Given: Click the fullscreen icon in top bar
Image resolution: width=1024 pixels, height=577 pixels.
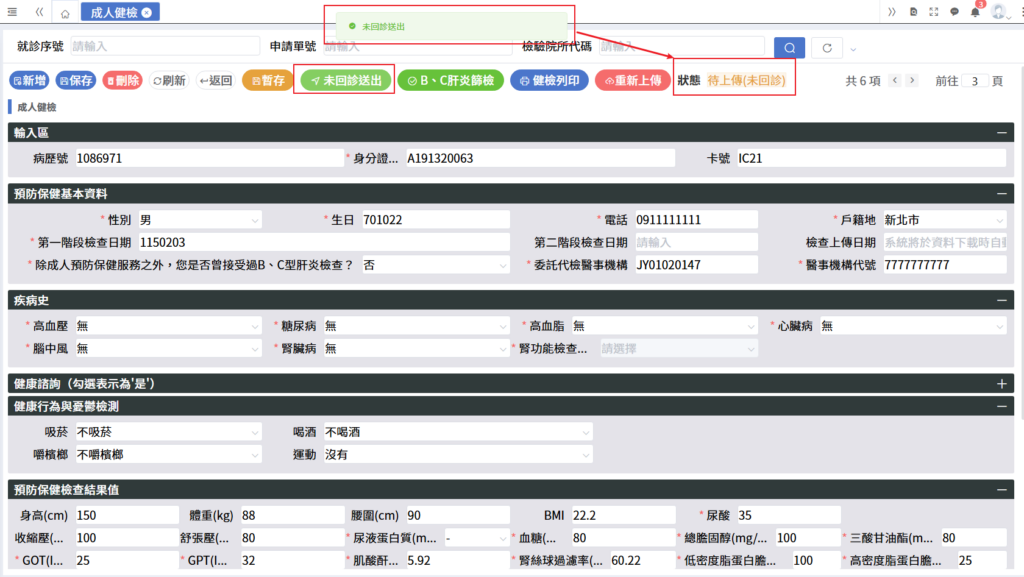Looking at the screenshot, I should (x=933, y=12).
